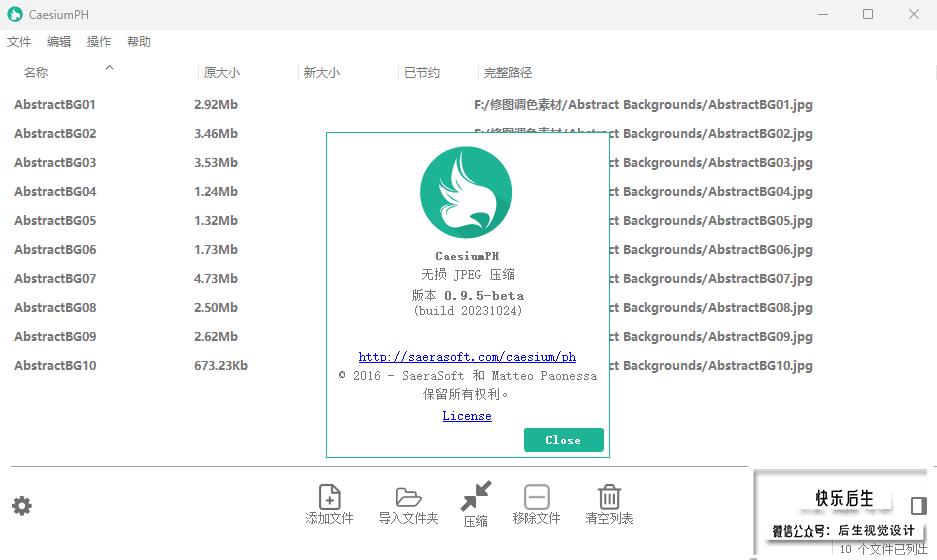
Task: Sort by the 新大小 column header
Action: click(321, 72)
